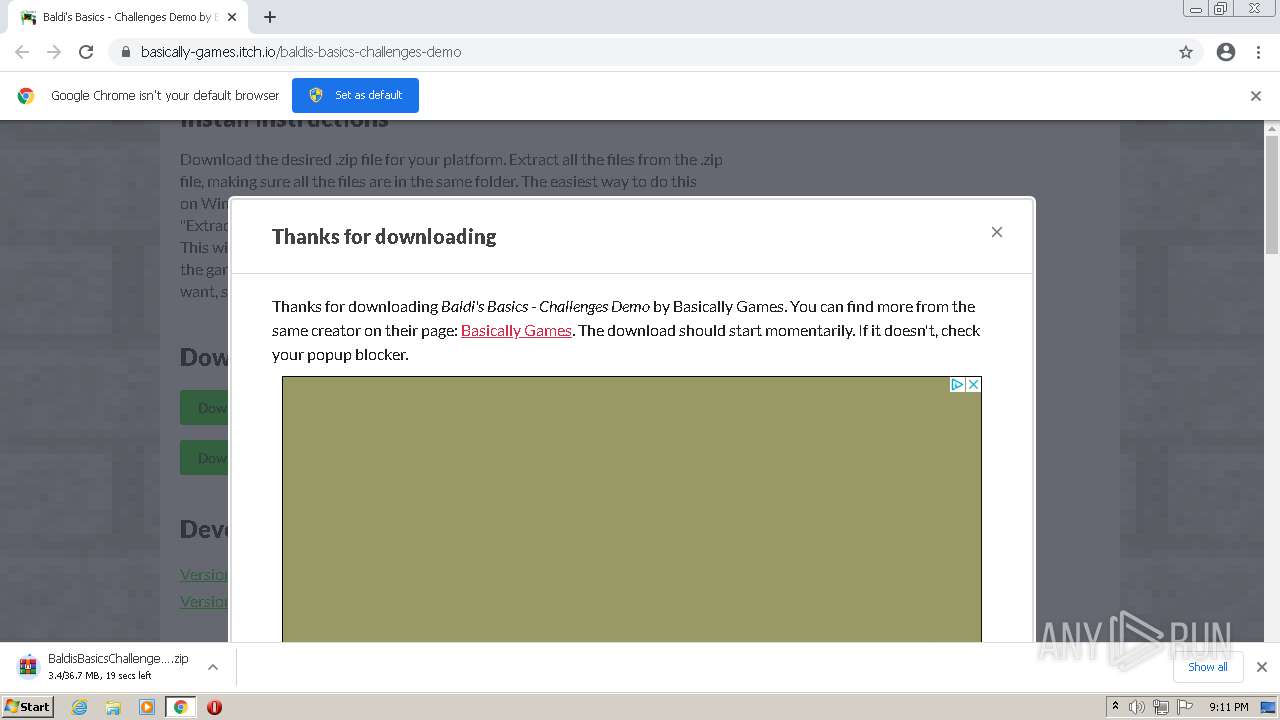
Task: Click the volume speaker tray icon
Action: tap(1137, 707)
